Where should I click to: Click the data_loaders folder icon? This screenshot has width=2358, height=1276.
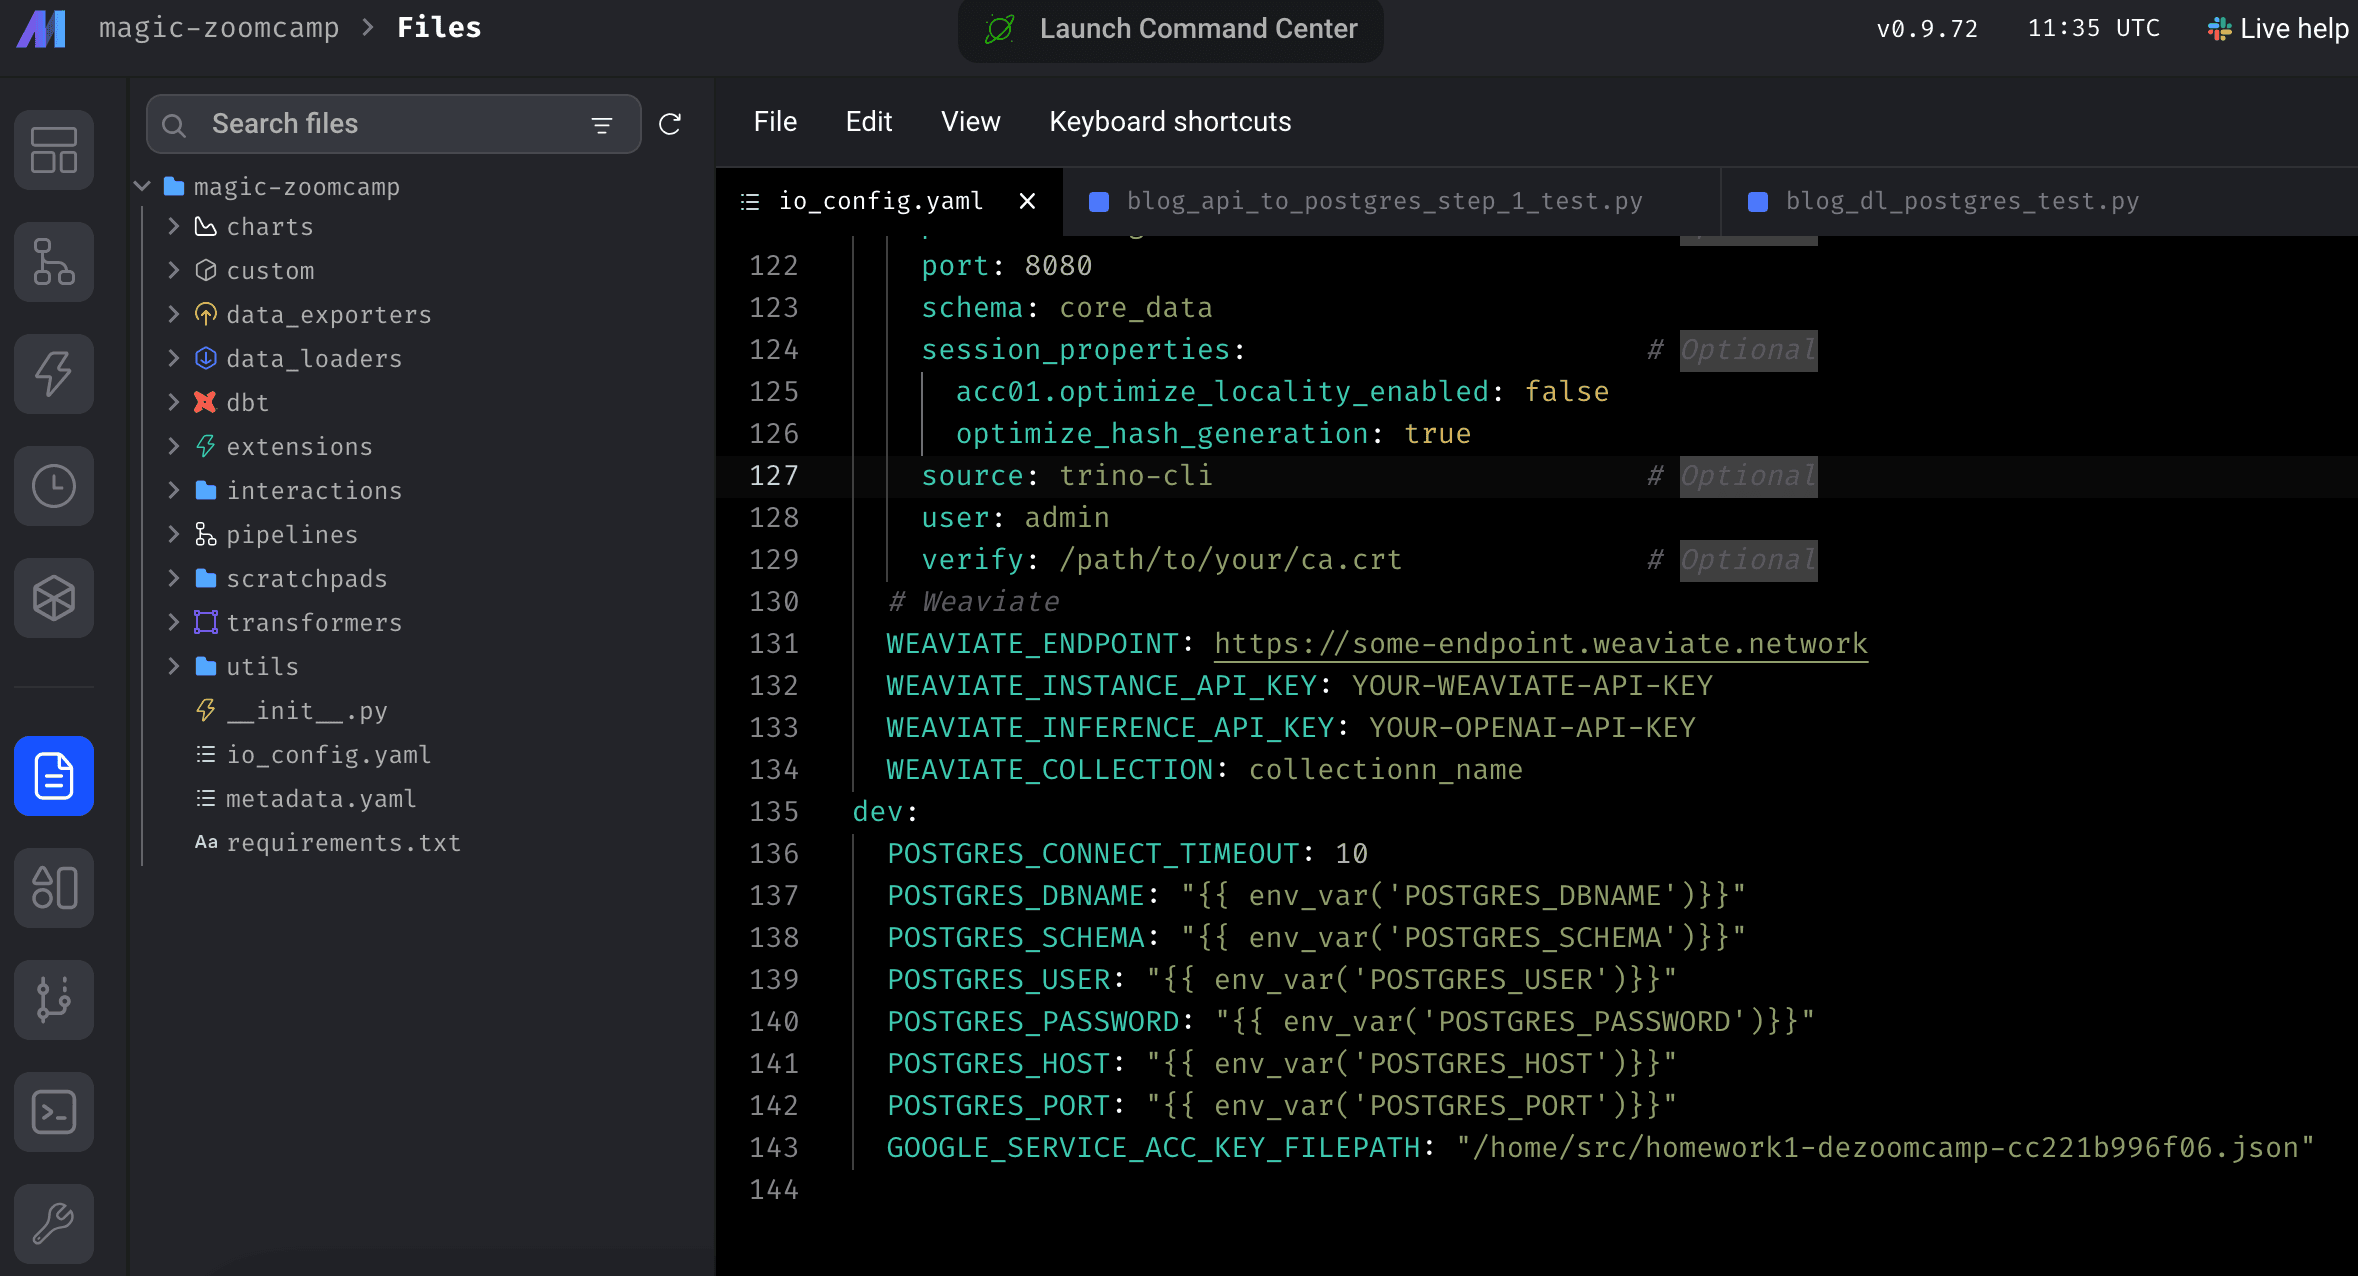pos(205,359)
